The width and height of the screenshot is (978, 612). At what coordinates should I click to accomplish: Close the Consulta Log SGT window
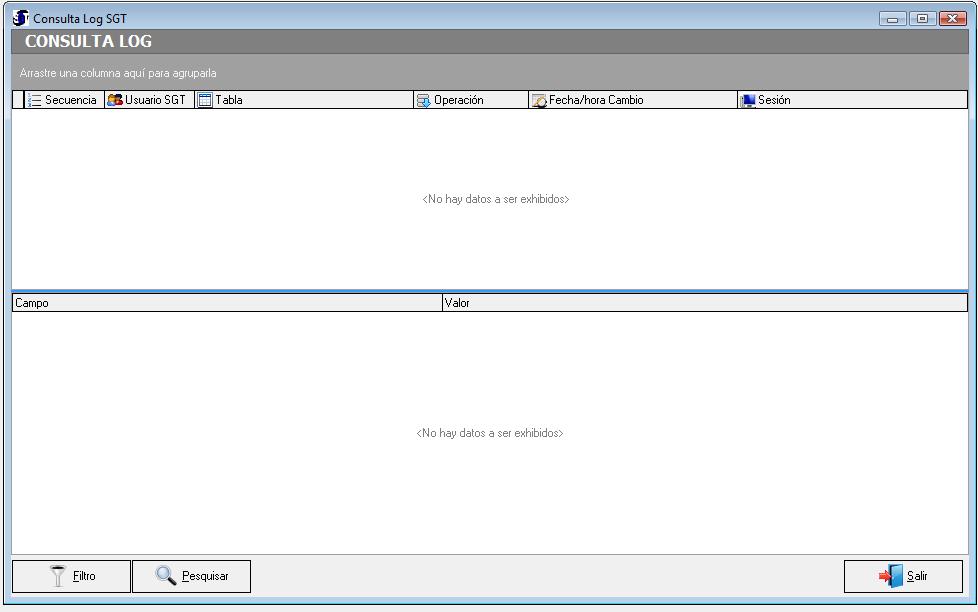click(x=952, y=18)
